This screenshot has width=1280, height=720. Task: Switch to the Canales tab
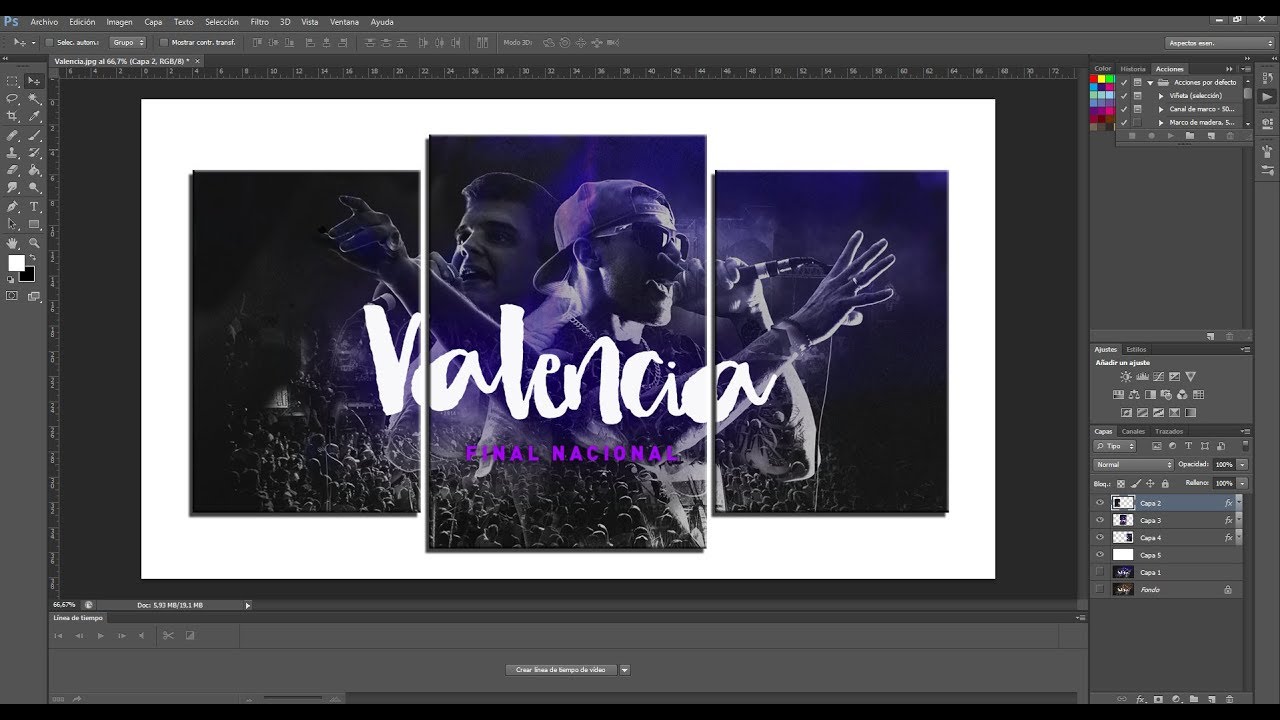click(1133, 432)
